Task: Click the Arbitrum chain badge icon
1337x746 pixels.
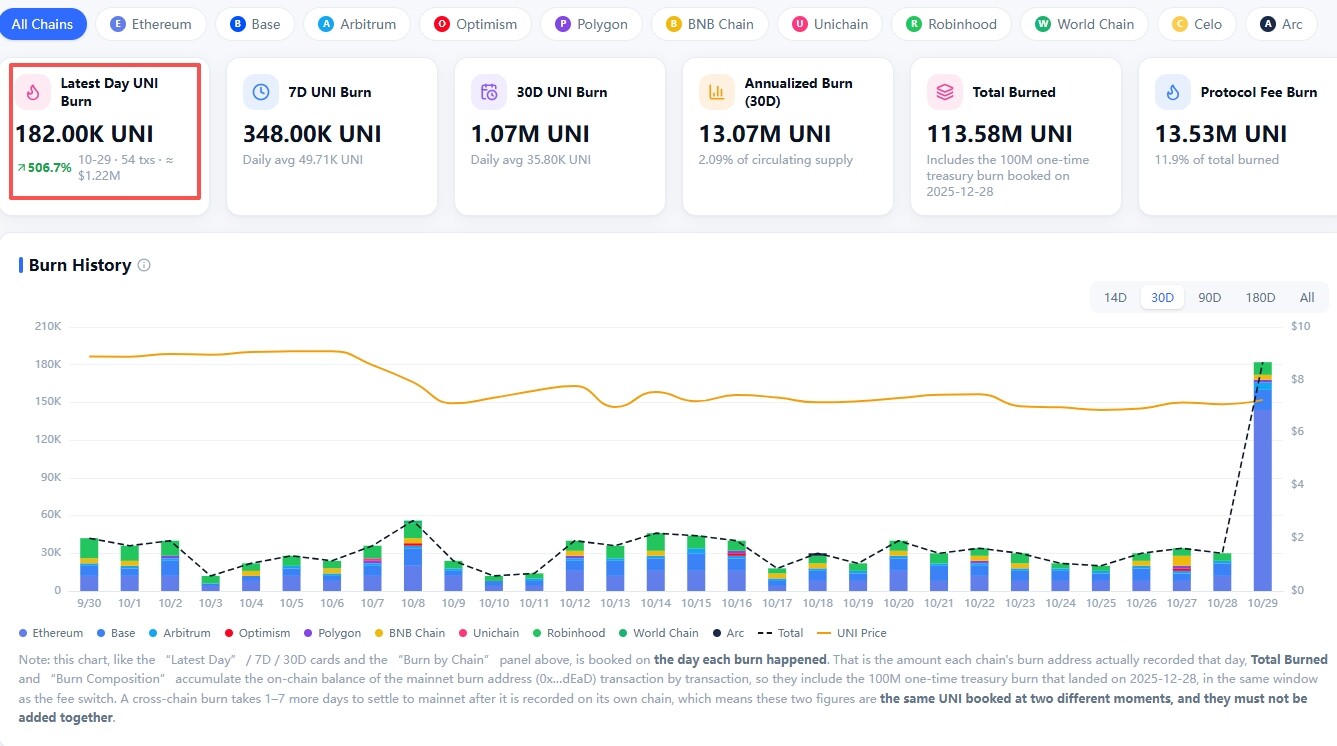Action: pos(326,24)
